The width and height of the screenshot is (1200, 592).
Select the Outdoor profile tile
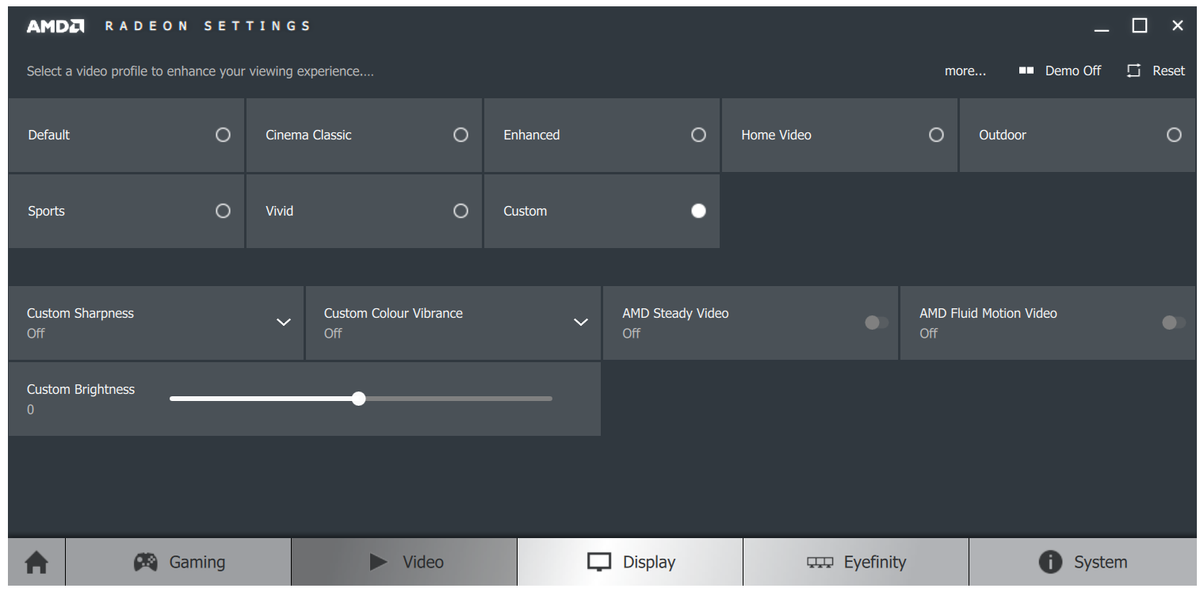pyautogui.click(x=1077, y=135)
